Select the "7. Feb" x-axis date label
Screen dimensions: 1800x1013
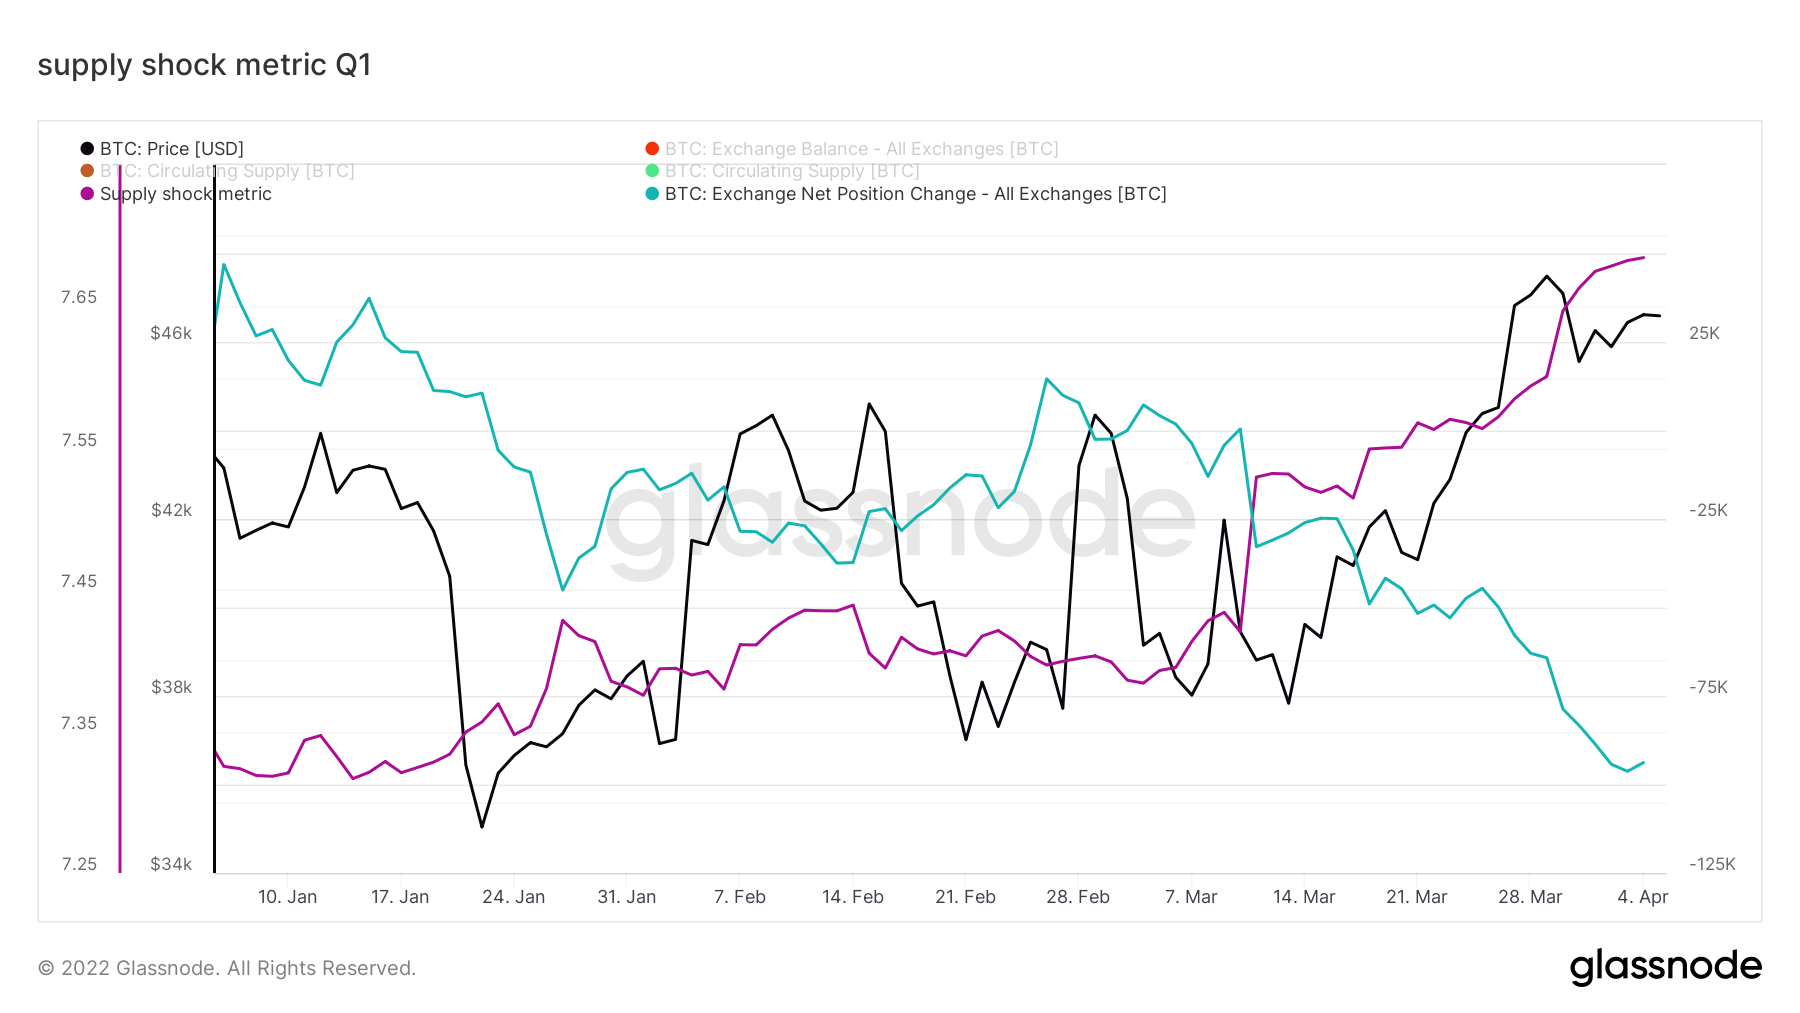[x=739, y=897]
